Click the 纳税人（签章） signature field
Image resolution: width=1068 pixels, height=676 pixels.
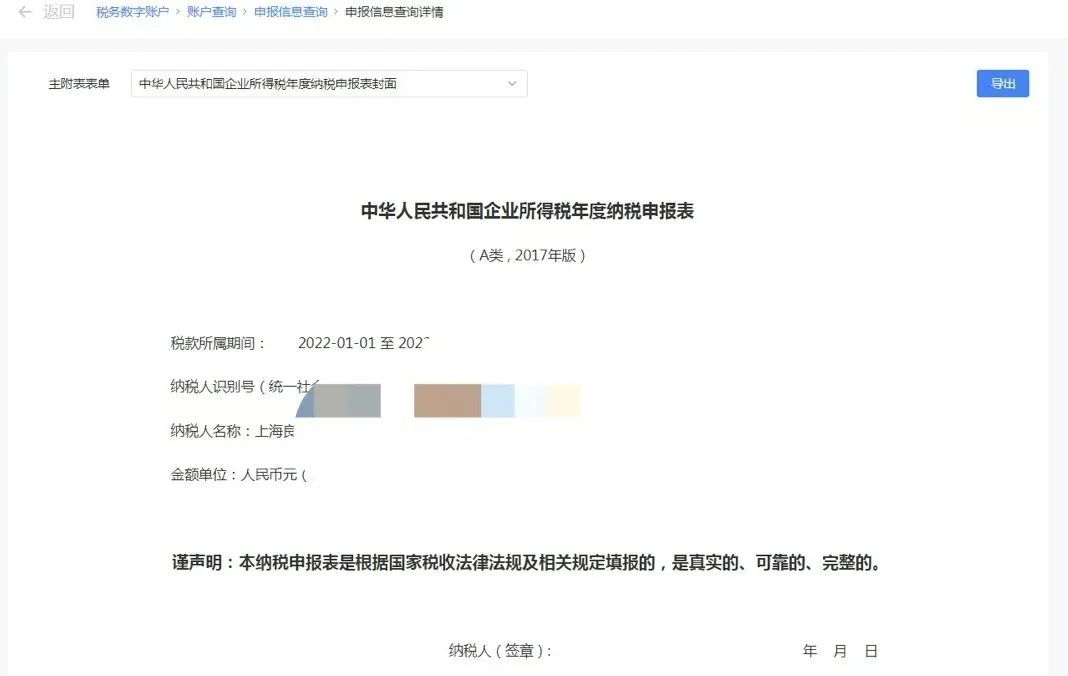(500, 651)
